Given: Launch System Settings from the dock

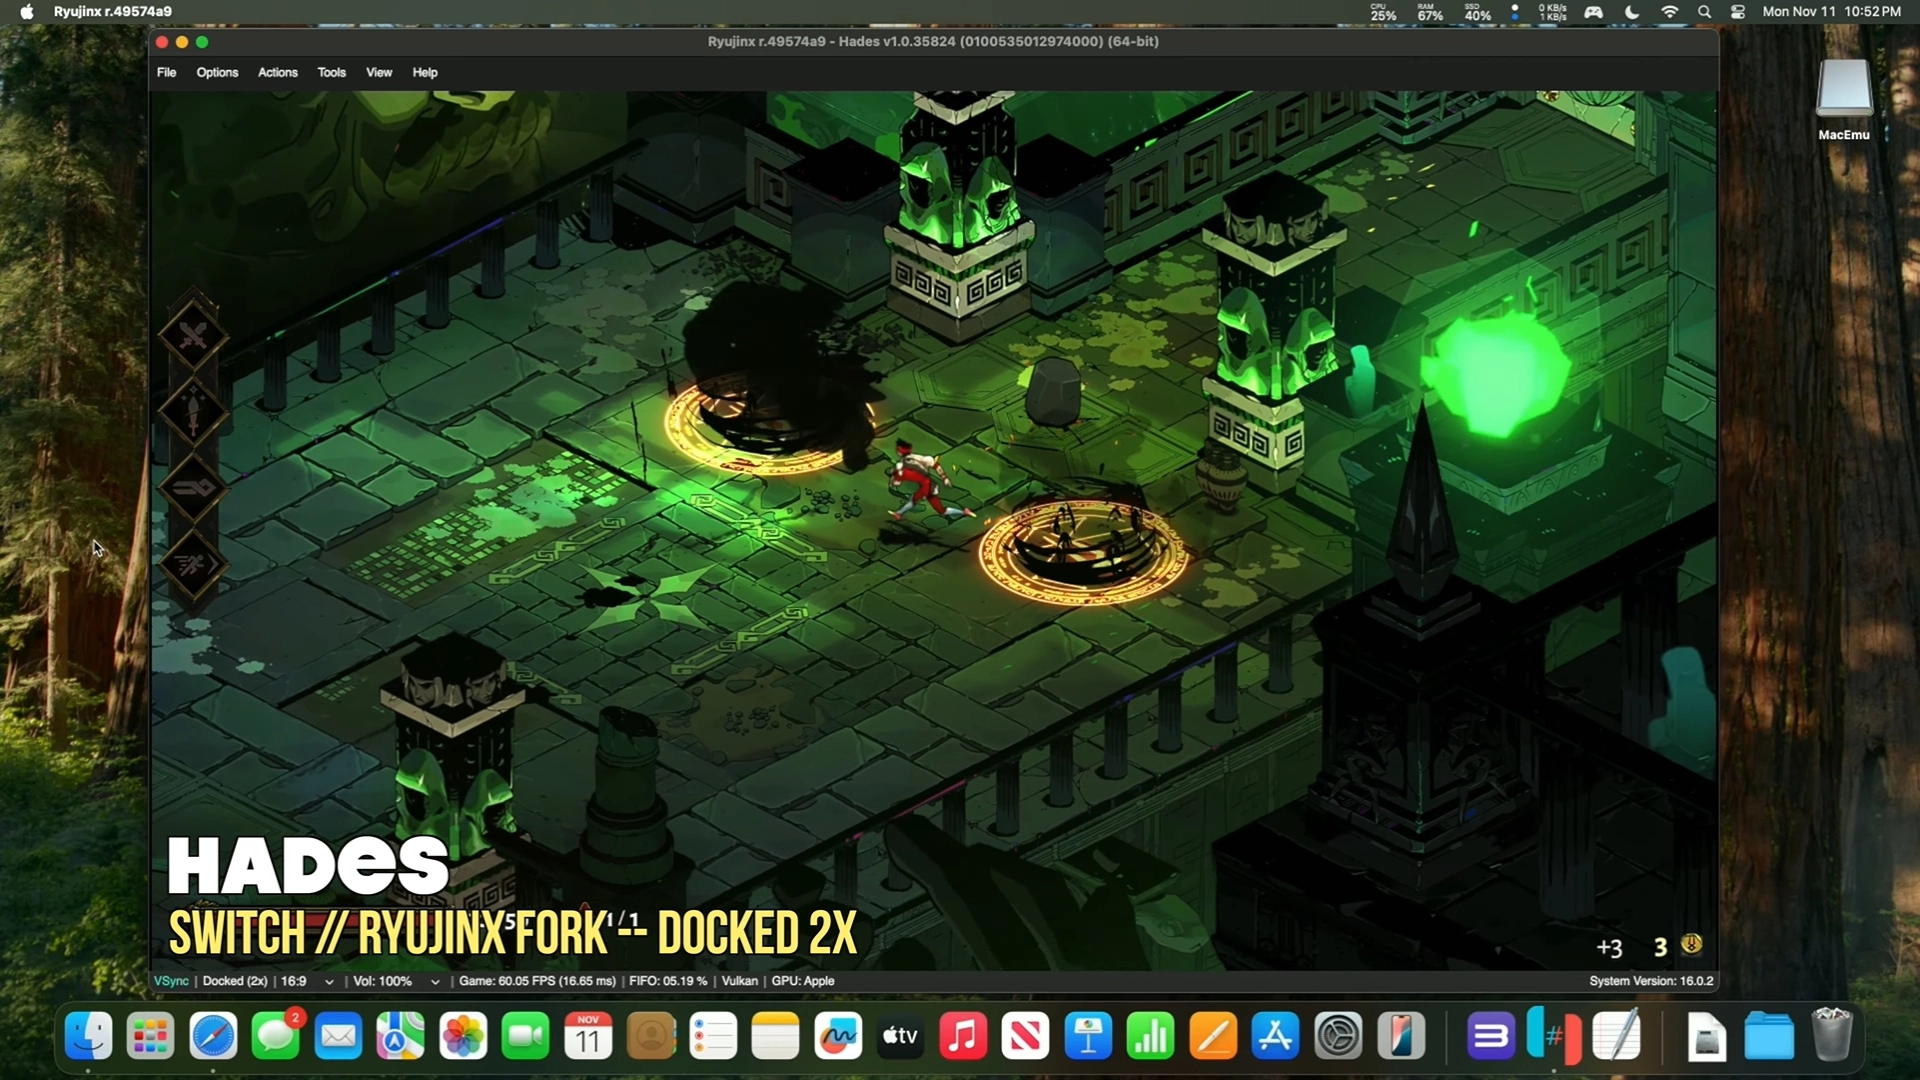Looking at the screenshot, I should click(1338, 1036).
